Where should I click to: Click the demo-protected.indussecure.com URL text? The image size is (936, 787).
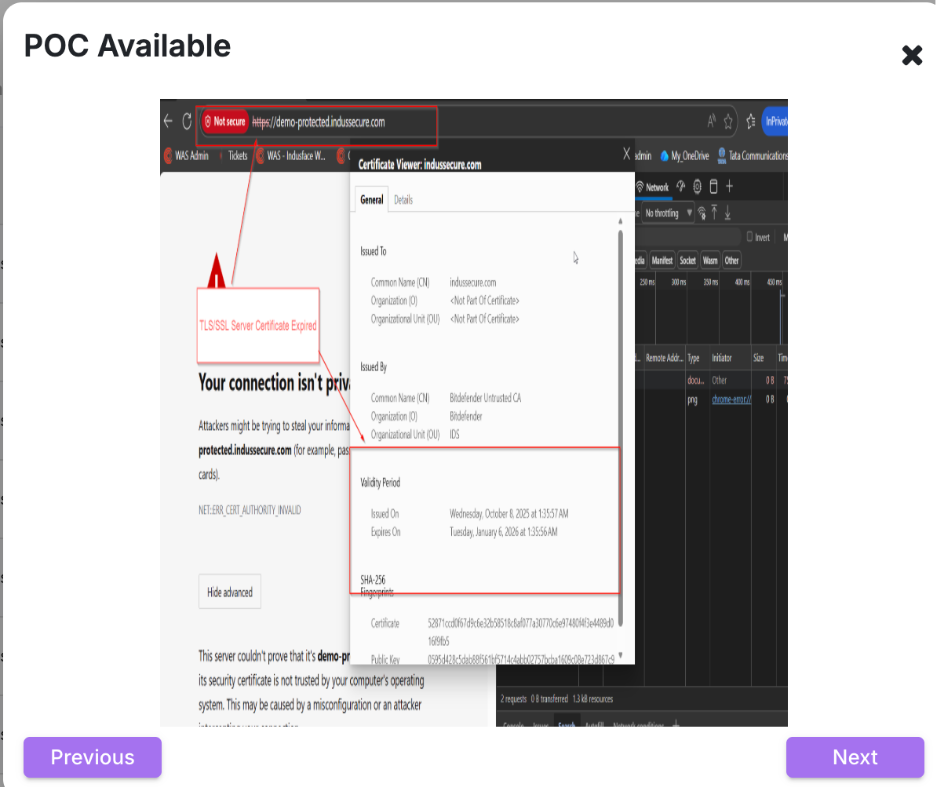click(x=319, y=122)
